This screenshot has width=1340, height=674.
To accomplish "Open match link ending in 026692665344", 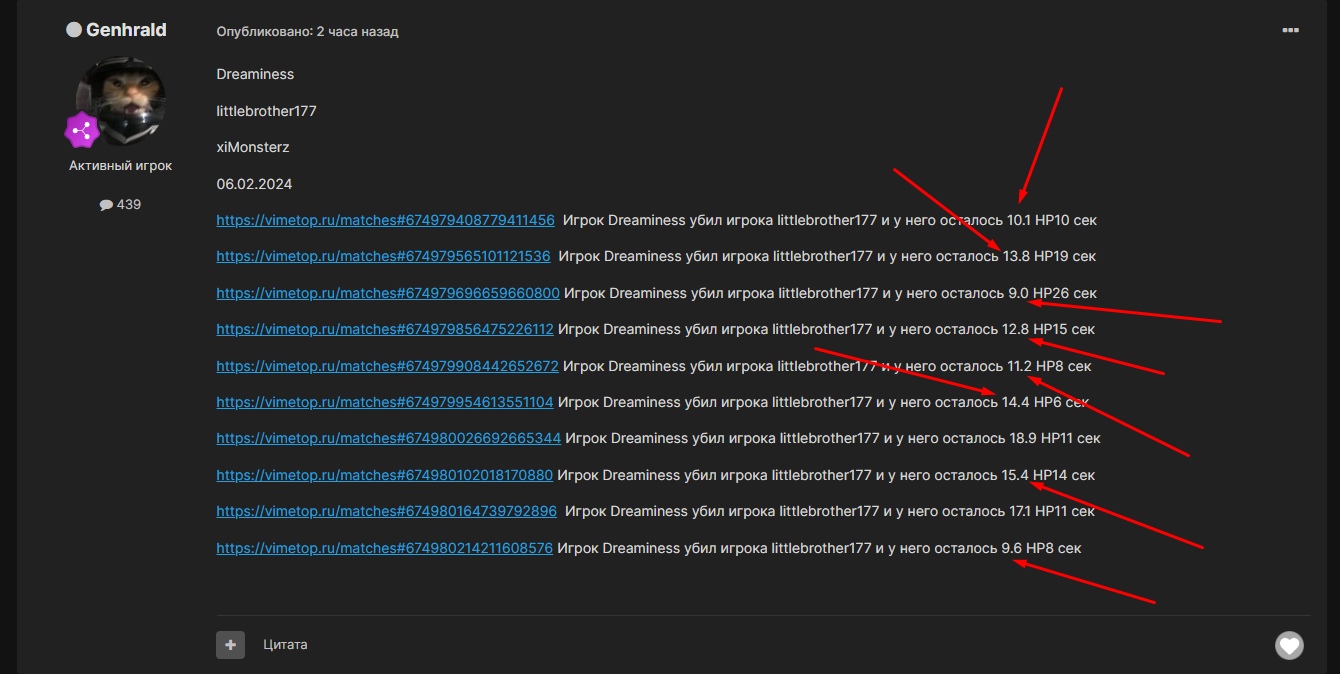I will coord(388,438).
